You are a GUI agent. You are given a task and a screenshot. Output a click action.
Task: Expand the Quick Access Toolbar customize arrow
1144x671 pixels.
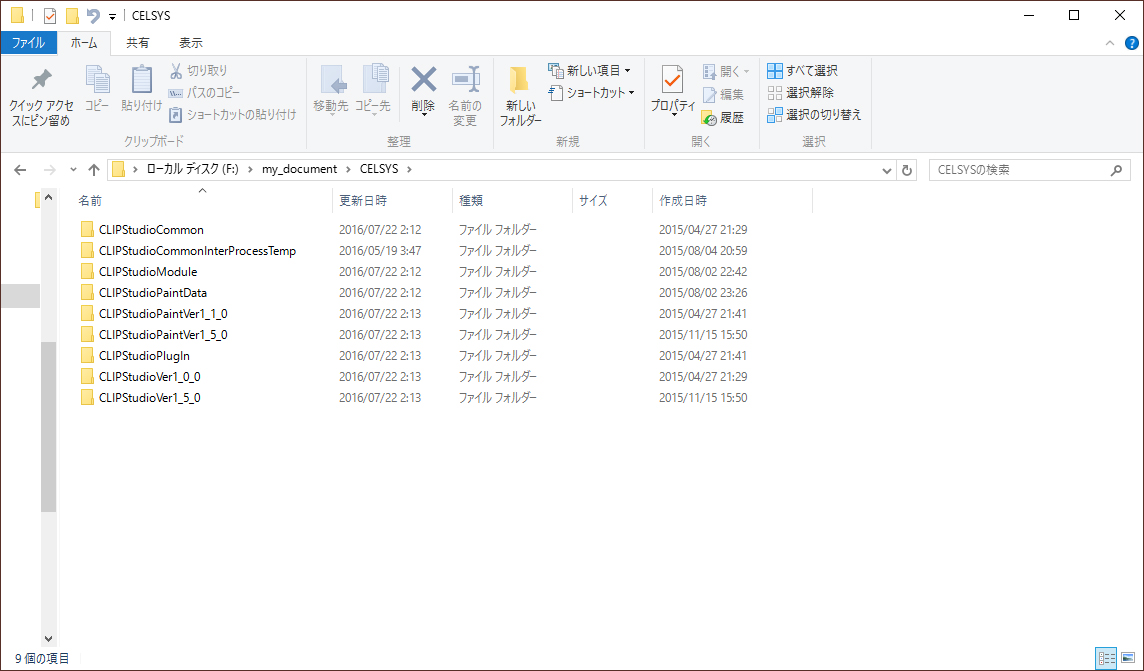tap(112, 16)
